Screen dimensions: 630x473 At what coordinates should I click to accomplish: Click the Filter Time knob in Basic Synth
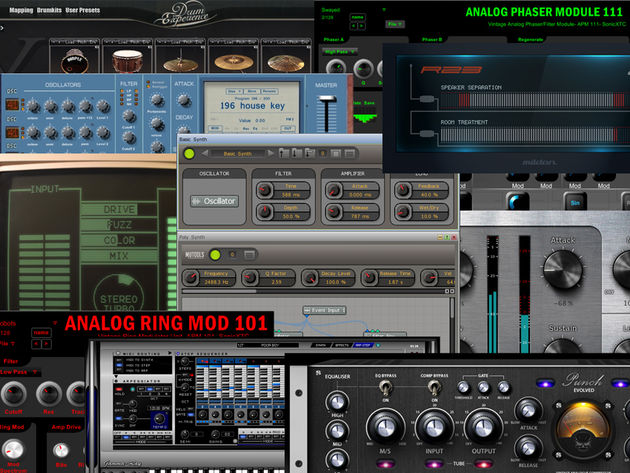coord(264,190)
